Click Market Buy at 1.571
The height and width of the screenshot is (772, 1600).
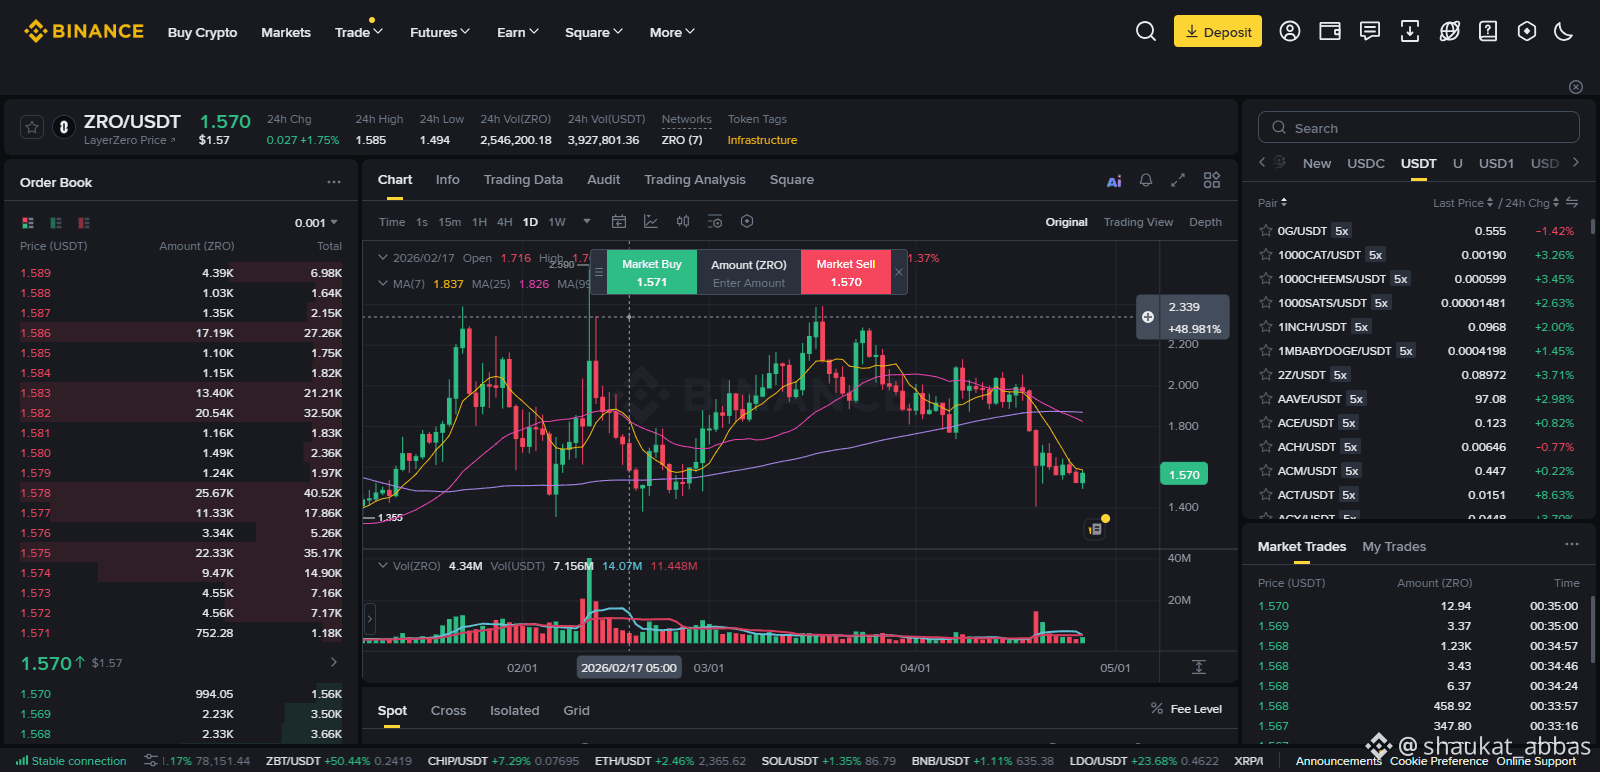[x=652, y=272]
